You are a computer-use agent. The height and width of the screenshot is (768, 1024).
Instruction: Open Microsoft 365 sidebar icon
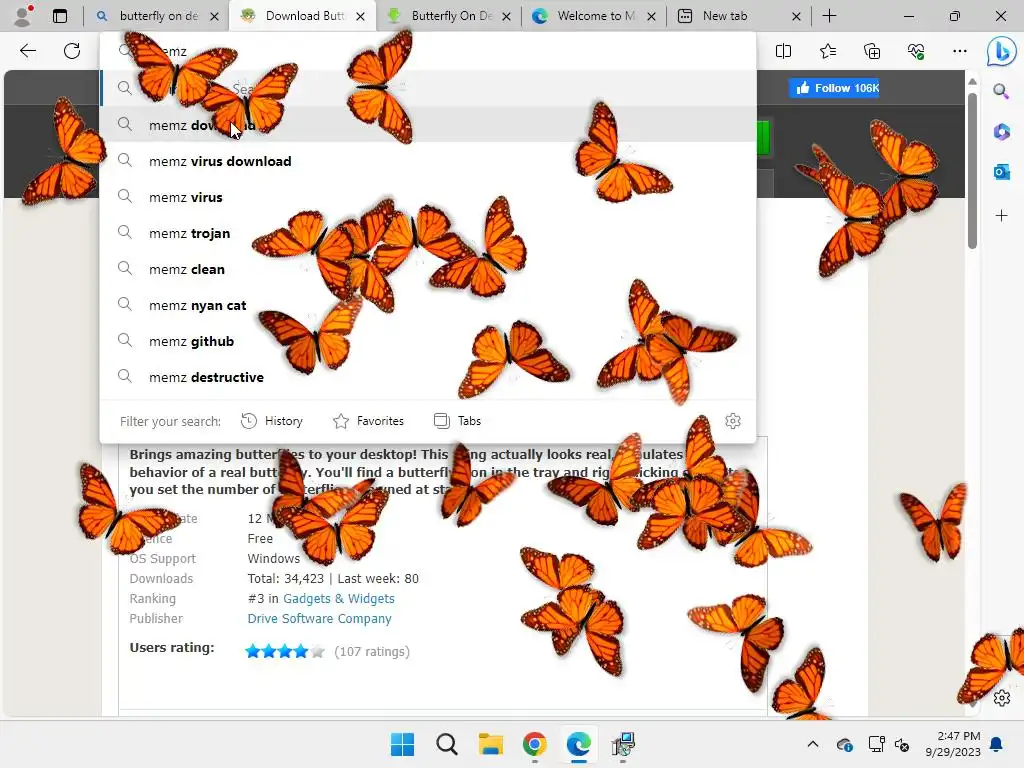click(1001, 131)
